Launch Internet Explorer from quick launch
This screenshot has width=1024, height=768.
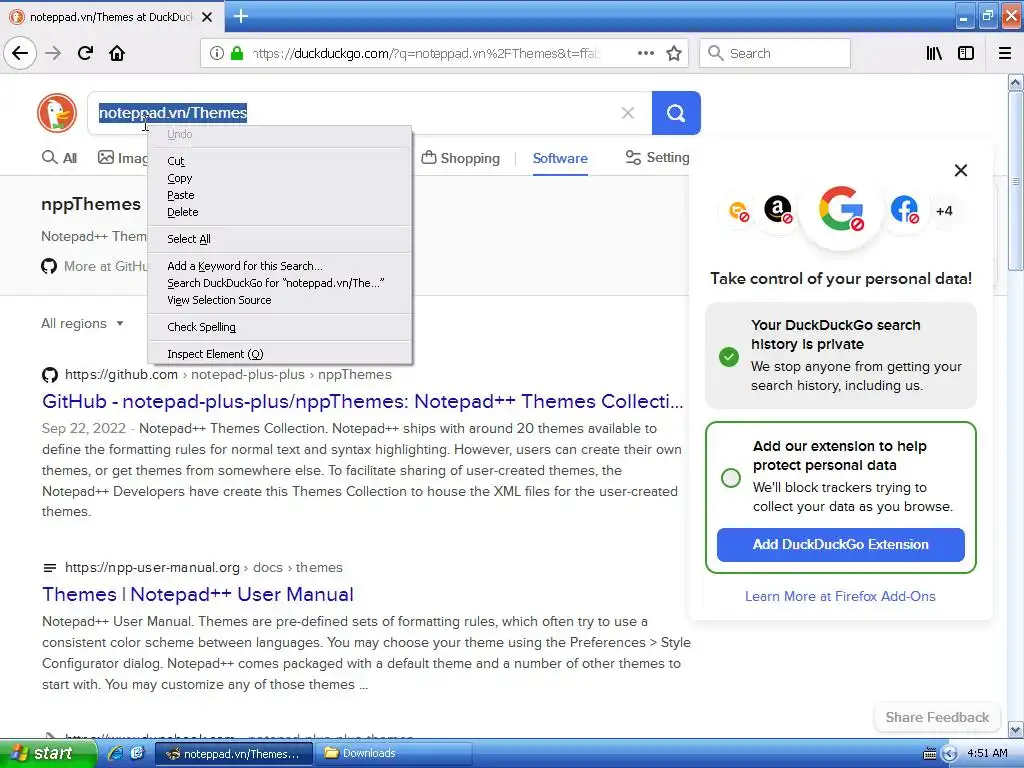[x=115, y=753]
